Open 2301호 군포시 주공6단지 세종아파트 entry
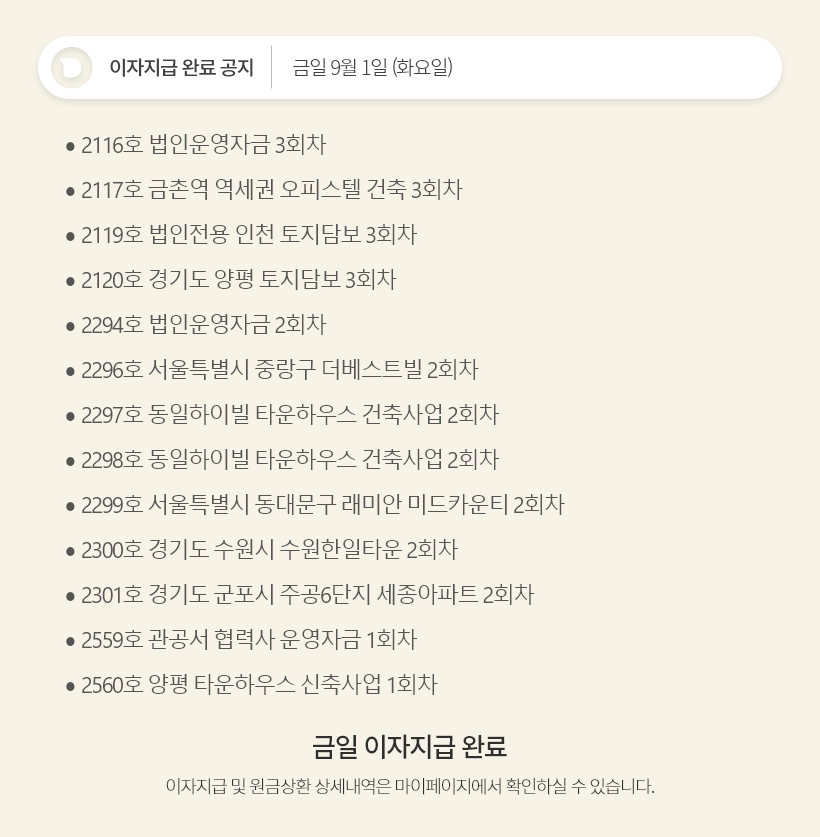 pos(307,594)
